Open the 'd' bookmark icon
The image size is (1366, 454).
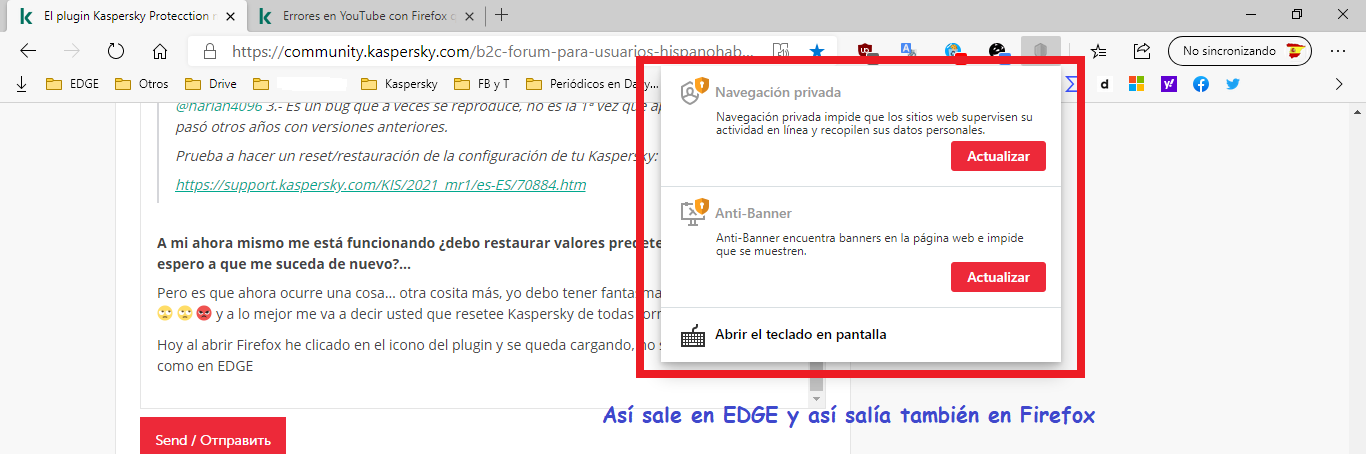(1104, 84)
